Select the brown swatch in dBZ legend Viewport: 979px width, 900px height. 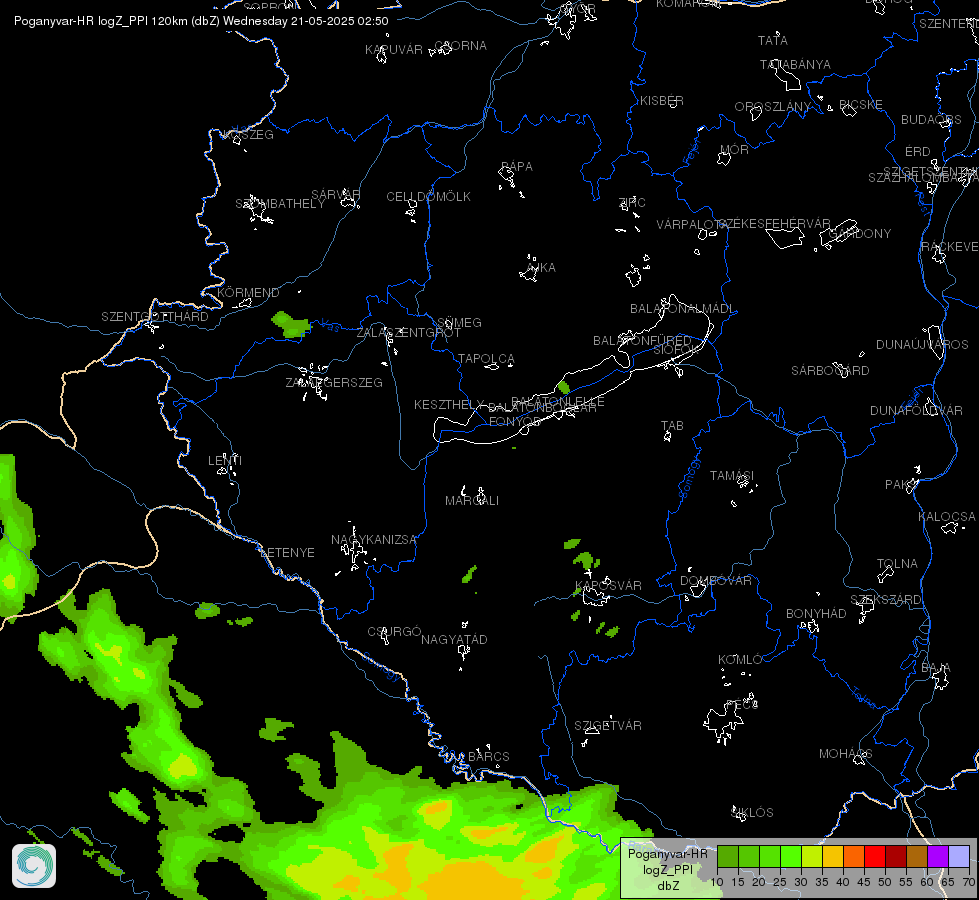tap(917, 857)
